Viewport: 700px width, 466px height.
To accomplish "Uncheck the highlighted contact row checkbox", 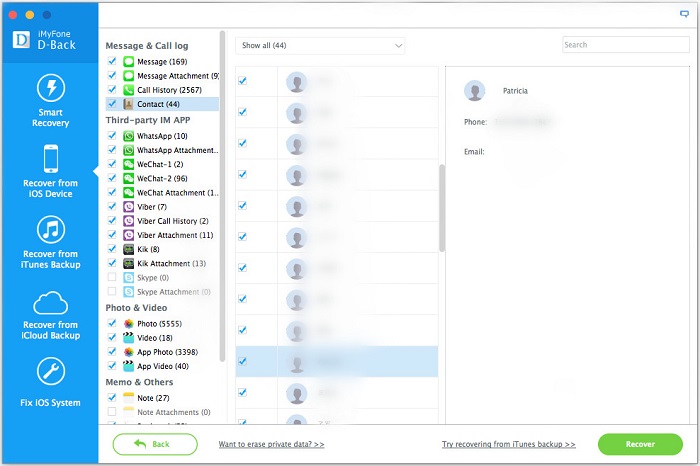I will (242, 361).
